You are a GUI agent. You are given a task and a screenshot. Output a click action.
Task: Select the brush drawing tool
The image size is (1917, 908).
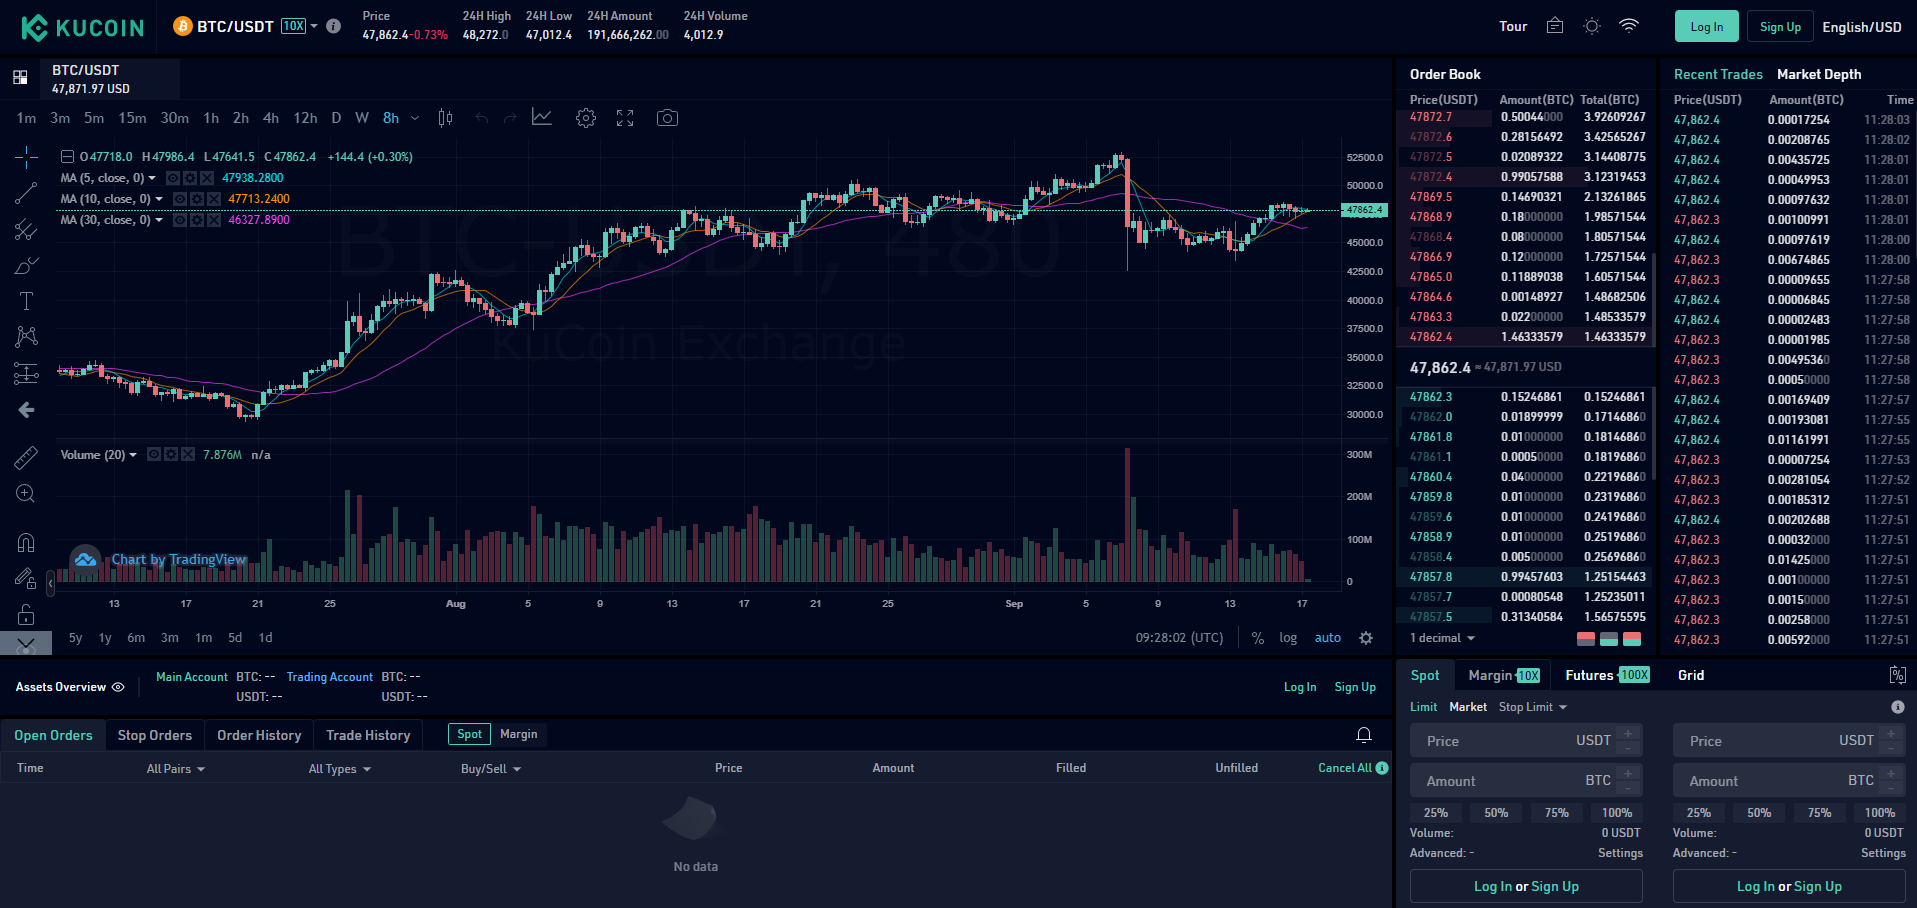tap(26, 266)
